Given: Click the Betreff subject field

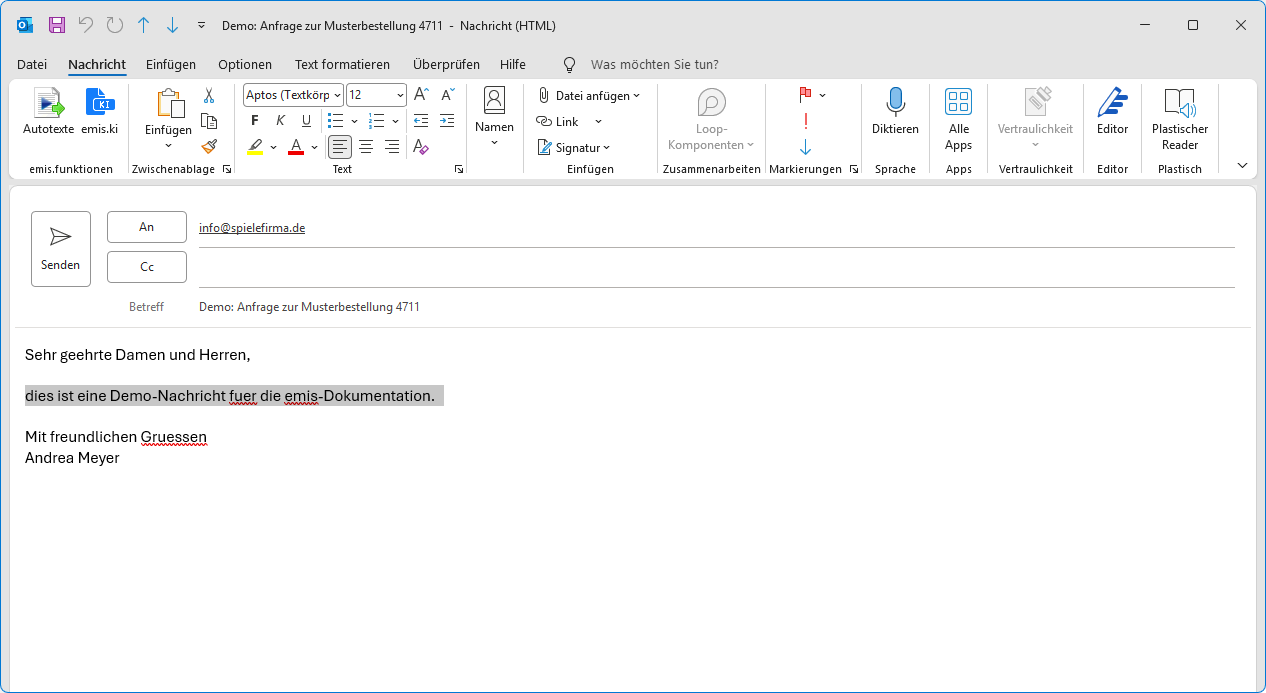Looking at the screenshot, I should click(717, 307).
